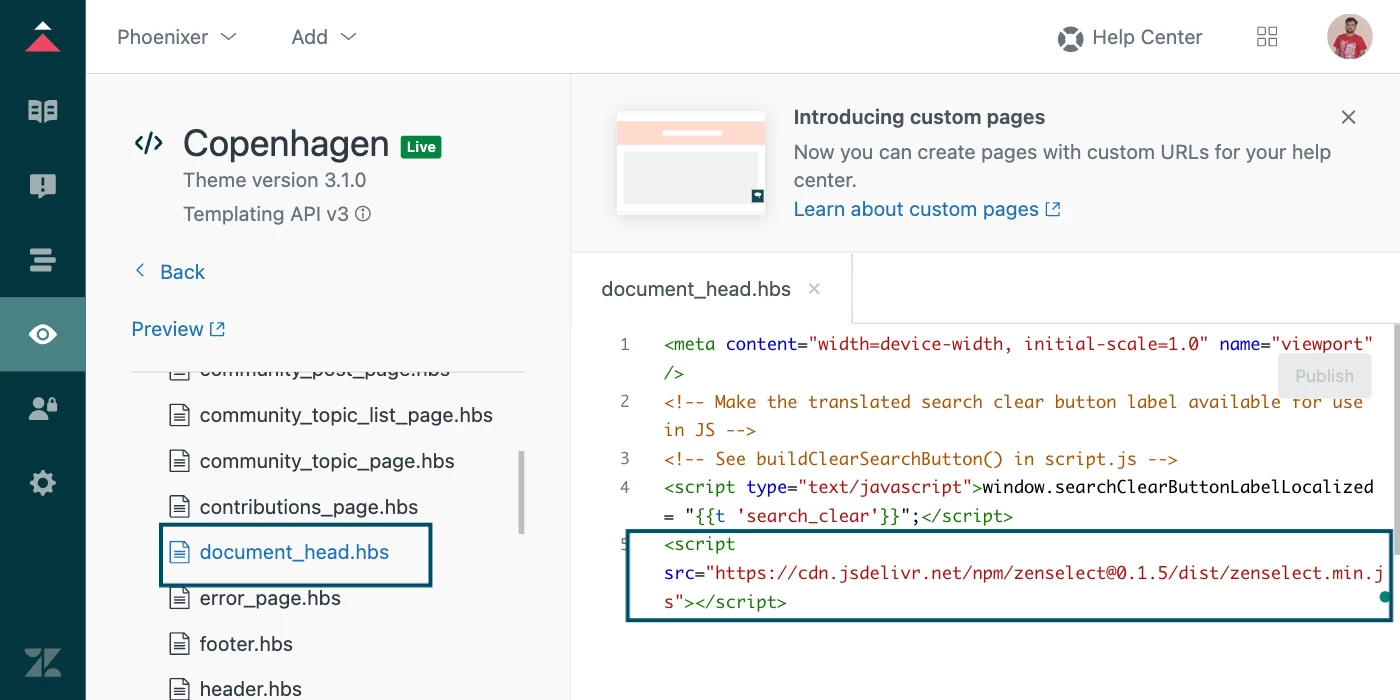Click file icon beside contributions_page.hbs
This screenshot has height=700, width=1400.
(x=179, y=507)
